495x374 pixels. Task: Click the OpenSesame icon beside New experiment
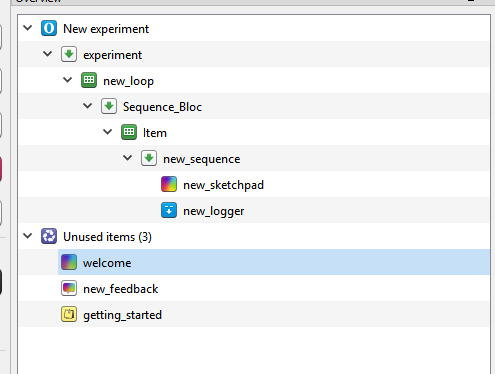click(49, 28)
